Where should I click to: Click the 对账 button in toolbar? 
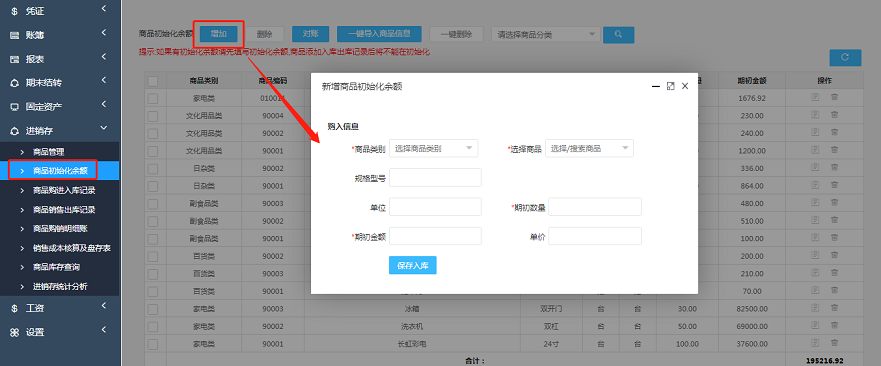[311, 34]
